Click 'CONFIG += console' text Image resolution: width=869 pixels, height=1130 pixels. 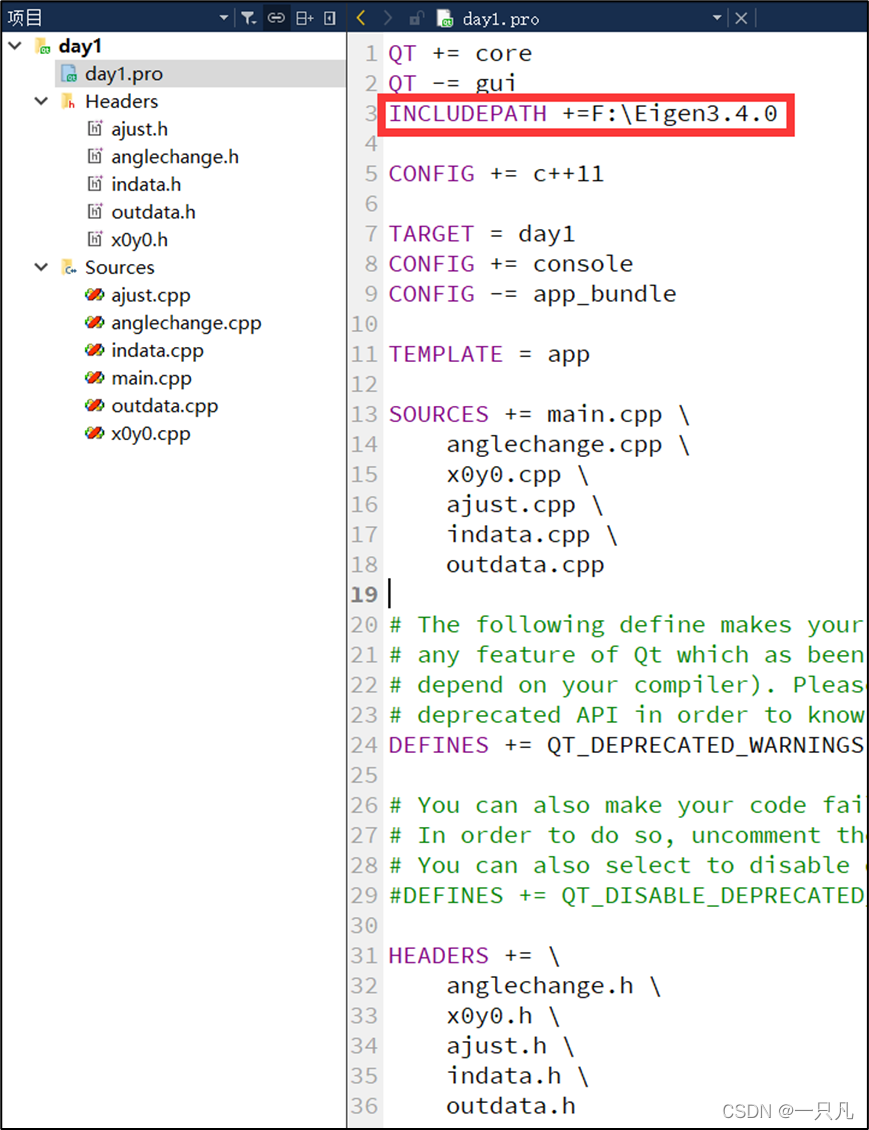click(x=510, y=264)
